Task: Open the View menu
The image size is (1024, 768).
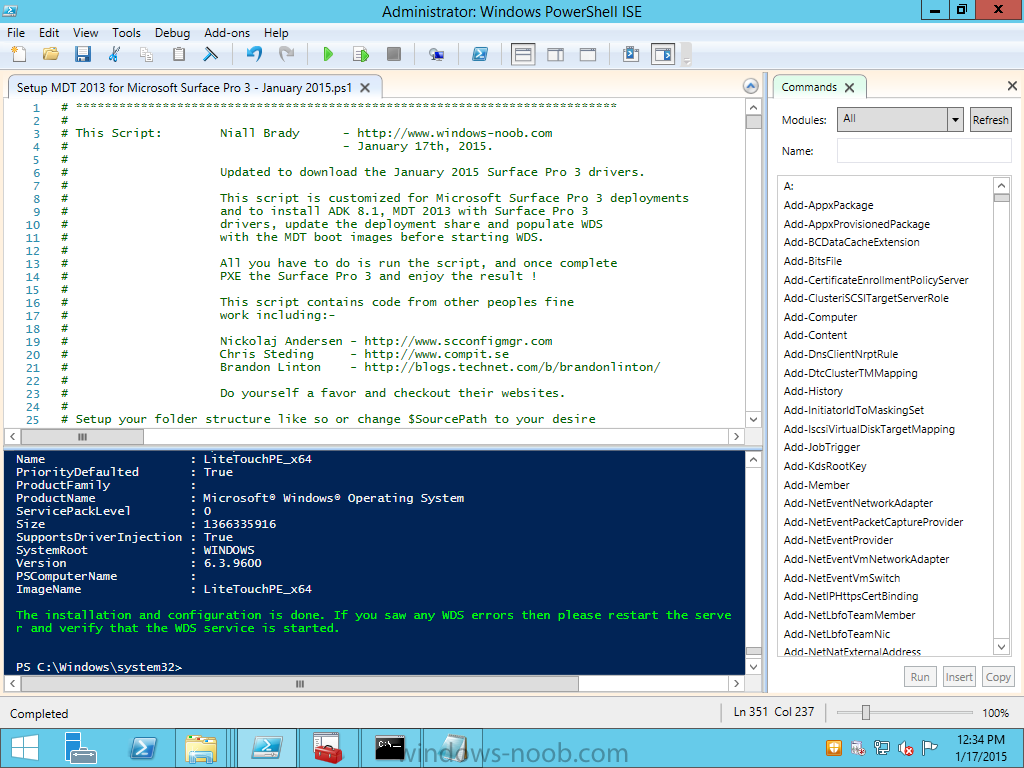Action: [86, 33]
